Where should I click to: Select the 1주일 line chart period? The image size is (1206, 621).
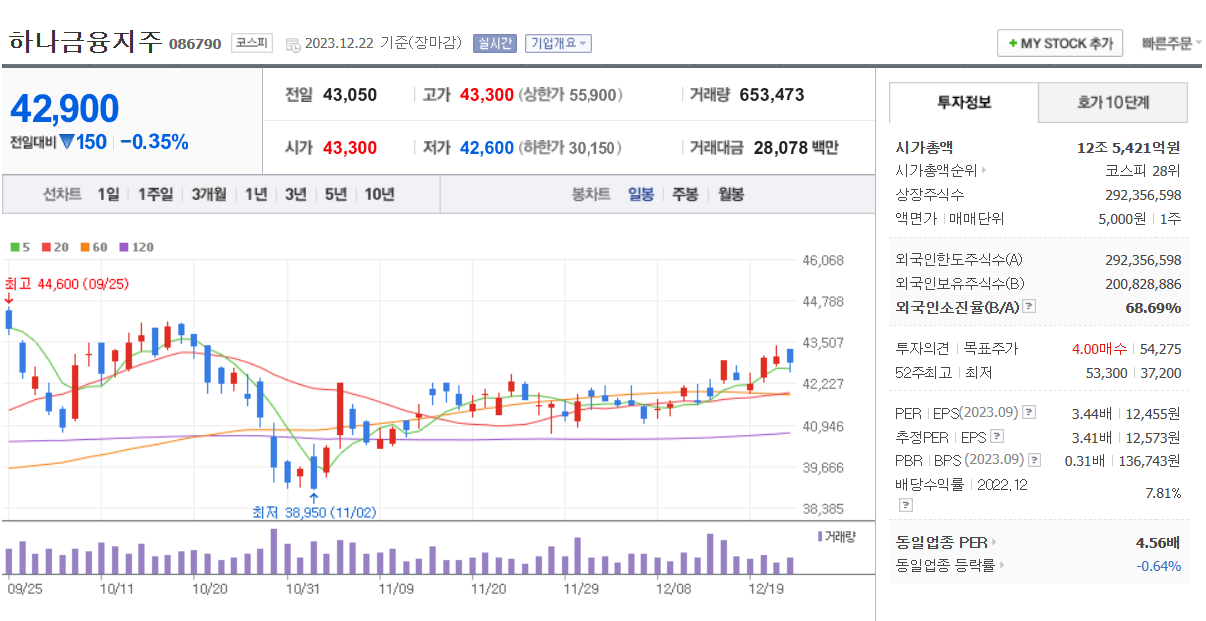click(x=155, y=195)
